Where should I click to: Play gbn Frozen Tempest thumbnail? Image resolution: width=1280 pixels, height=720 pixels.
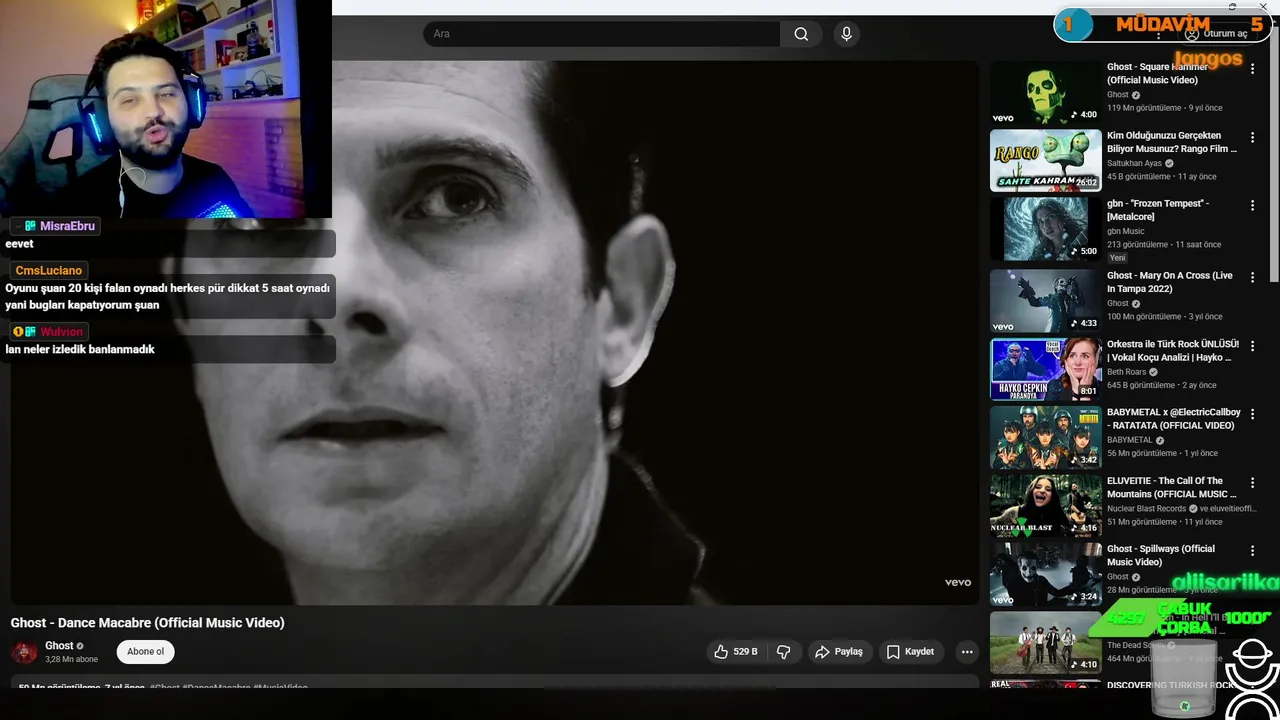point(1046,229)
